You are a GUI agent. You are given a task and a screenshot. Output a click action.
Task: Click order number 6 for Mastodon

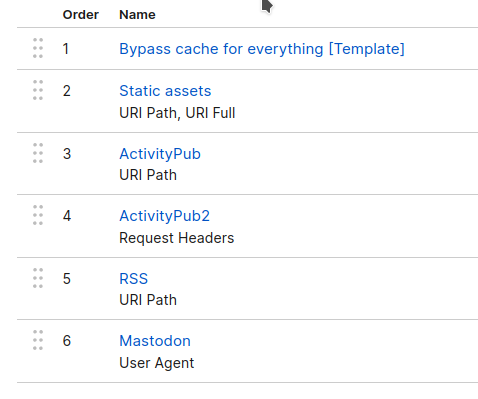point(67,341)
